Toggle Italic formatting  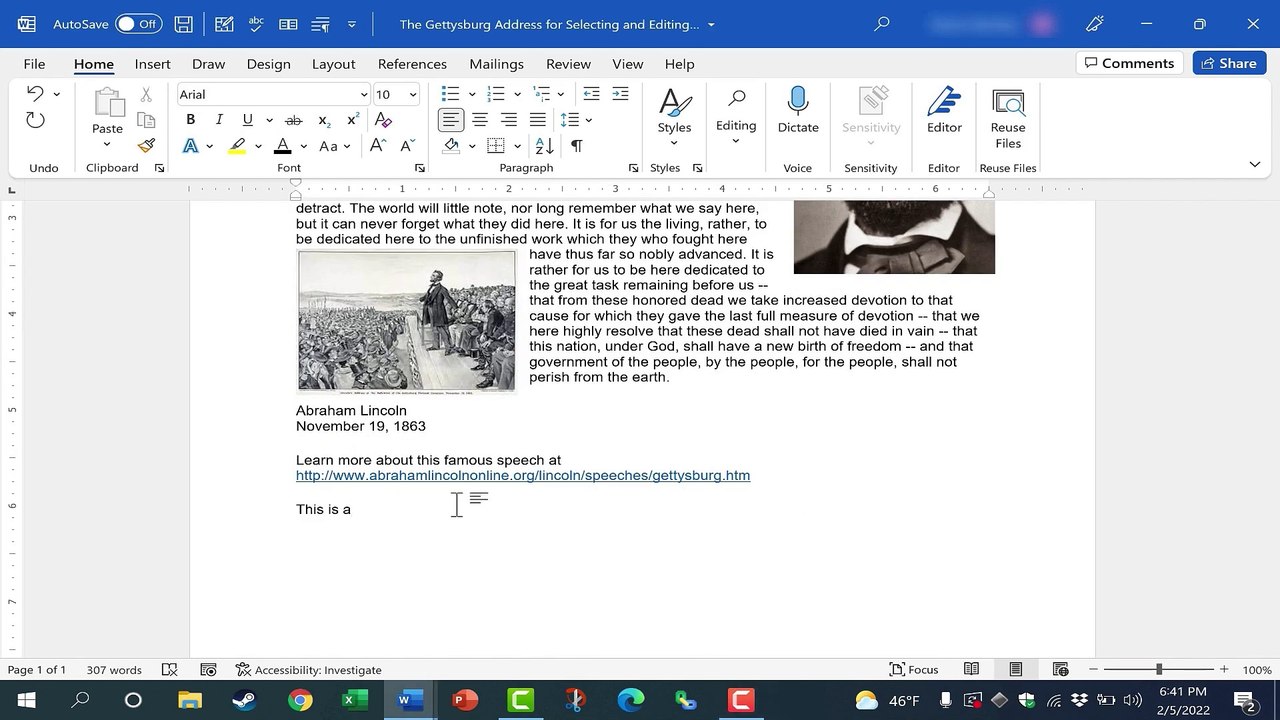(x=219, y=120)
